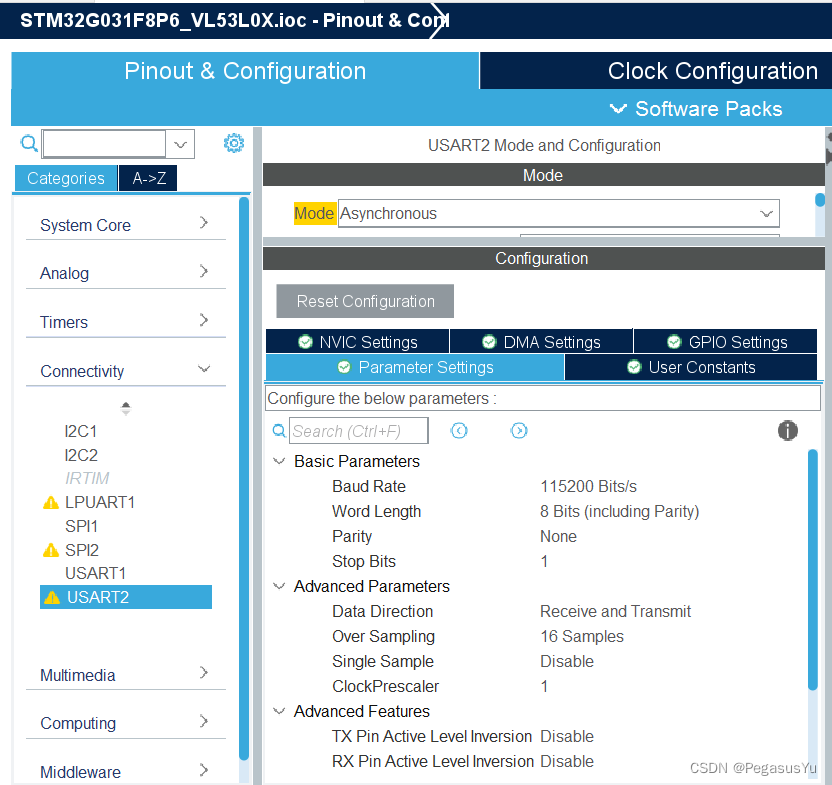Click green check icon on User Constants

634,367
